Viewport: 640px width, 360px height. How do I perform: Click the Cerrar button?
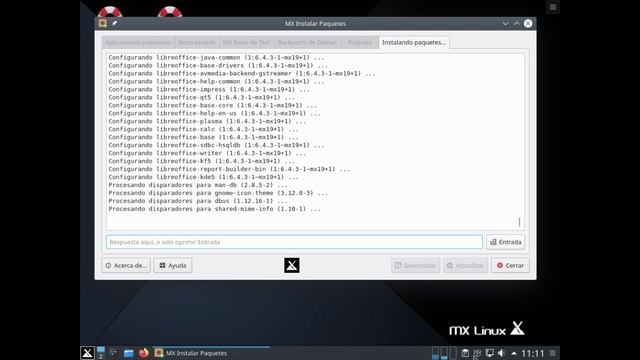click(510, 265)
